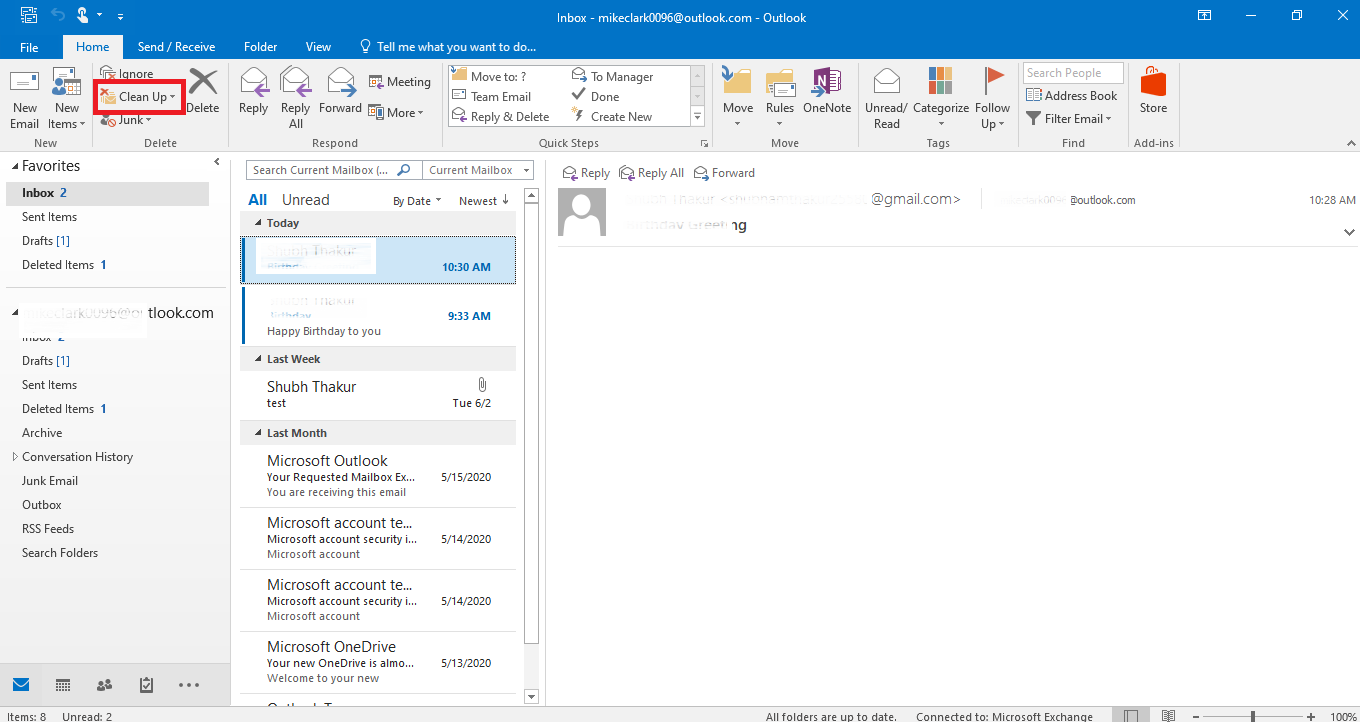Switch to the Send / Receive tab
1360x722 pixels.
pyautogui.click(x=177, y=47)
